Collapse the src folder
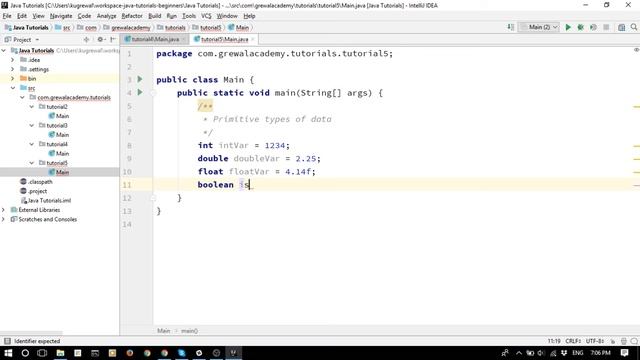Viewport: 640px width, 360px height. pyautogui.click(x=13, y=88)
